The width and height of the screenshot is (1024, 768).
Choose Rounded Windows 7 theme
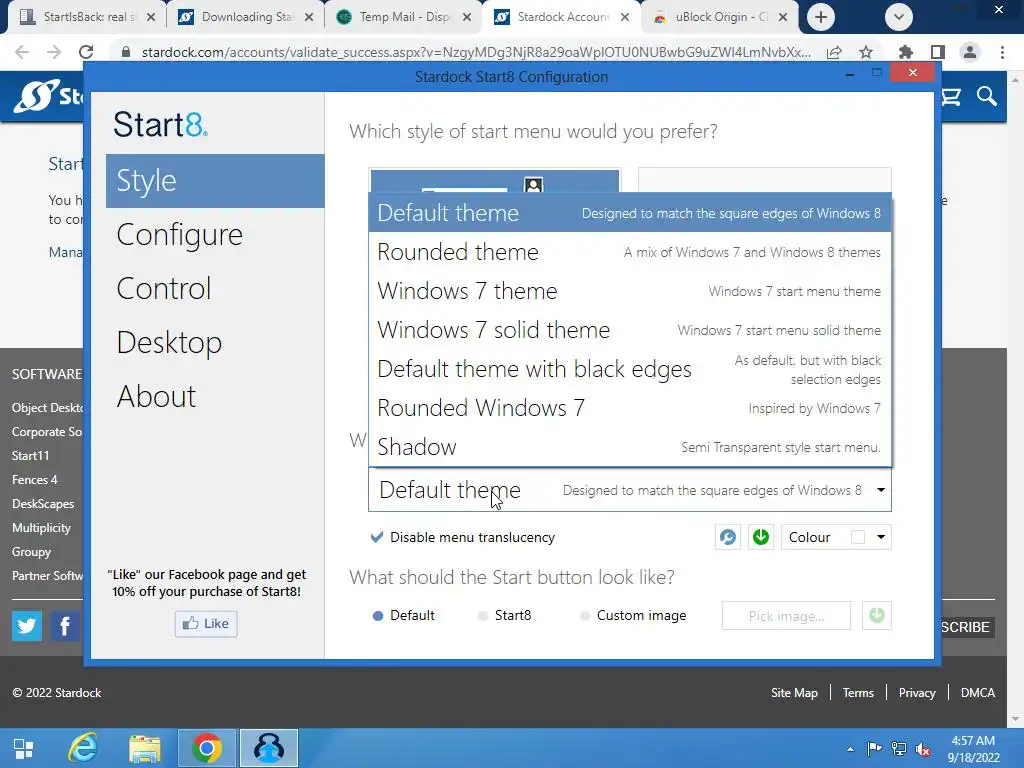[x=630, y=408]
